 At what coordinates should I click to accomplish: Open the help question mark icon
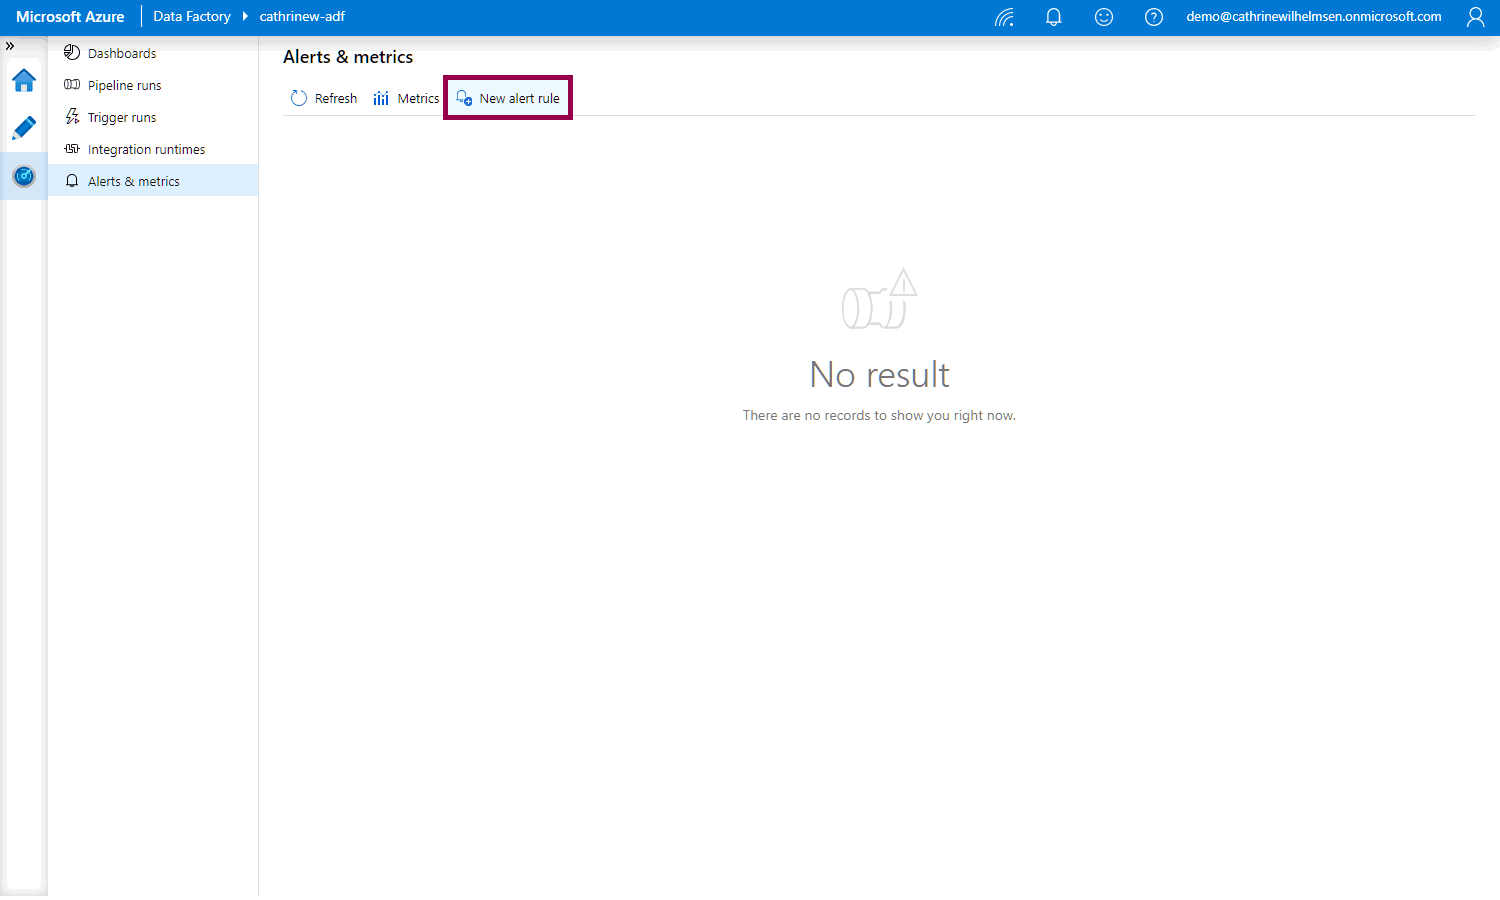coord(1154,17)
